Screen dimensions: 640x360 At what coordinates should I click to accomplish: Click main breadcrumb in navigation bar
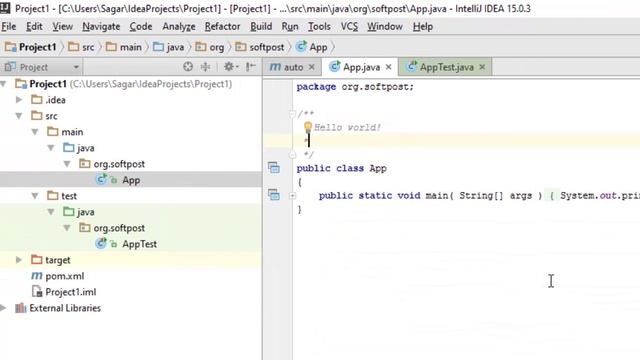[x=124, y=47]
